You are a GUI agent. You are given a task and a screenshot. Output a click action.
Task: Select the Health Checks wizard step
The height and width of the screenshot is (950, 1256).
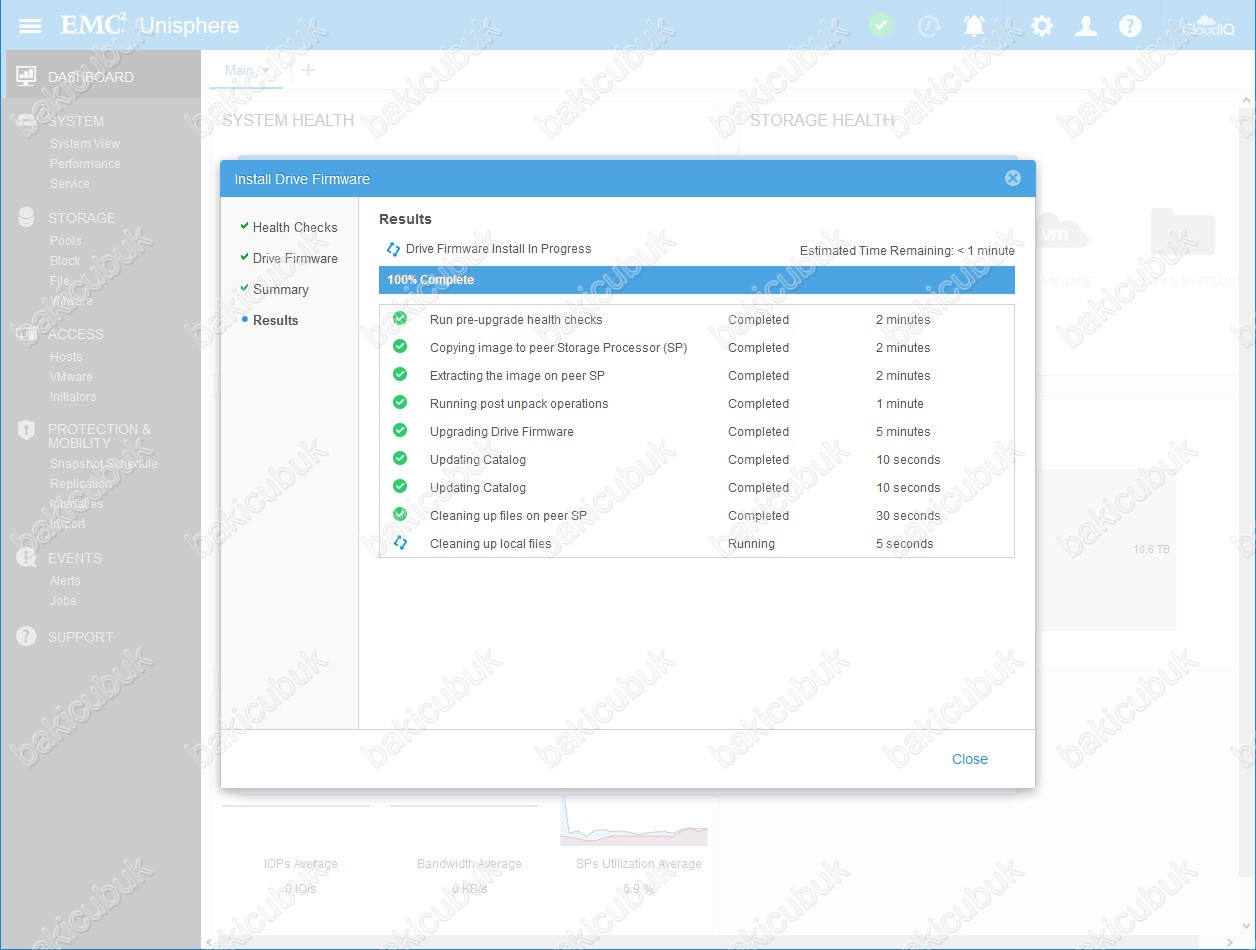pyautogui.click(x=294, y=227)
